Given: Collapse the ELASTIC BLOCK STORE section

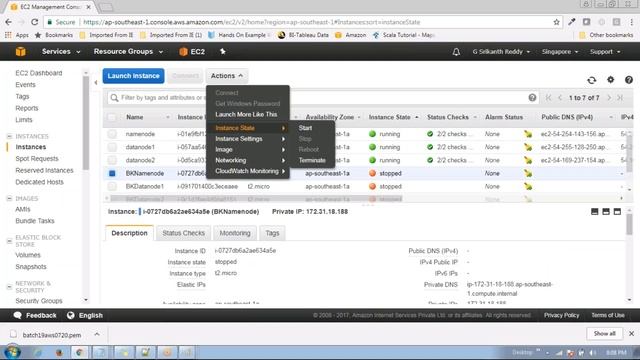Looking at the screenshot, I should [x=9, y=241].
